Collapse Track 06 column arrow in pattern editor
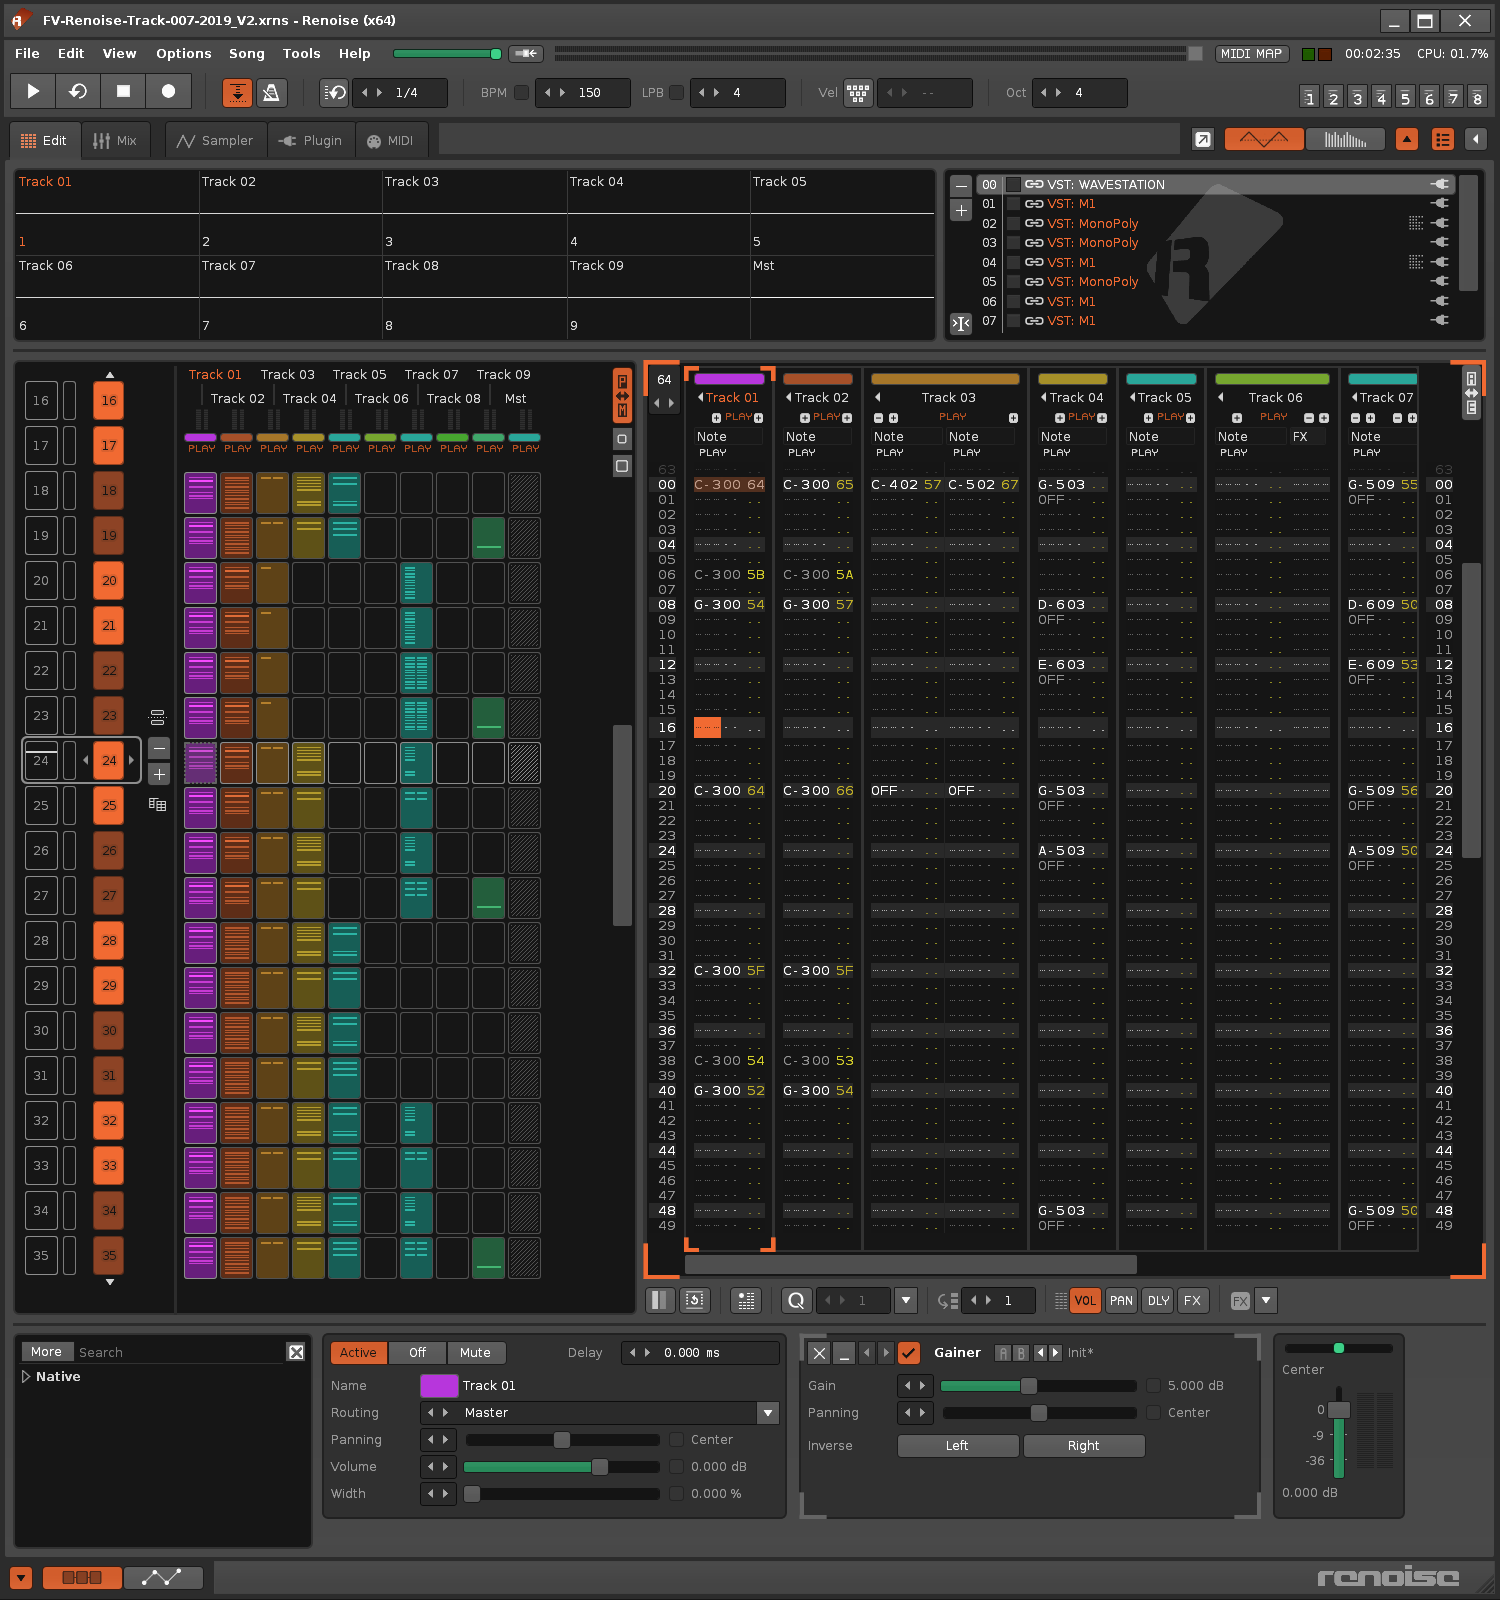The image size is (1500, 1600). tap(1220, 397)
